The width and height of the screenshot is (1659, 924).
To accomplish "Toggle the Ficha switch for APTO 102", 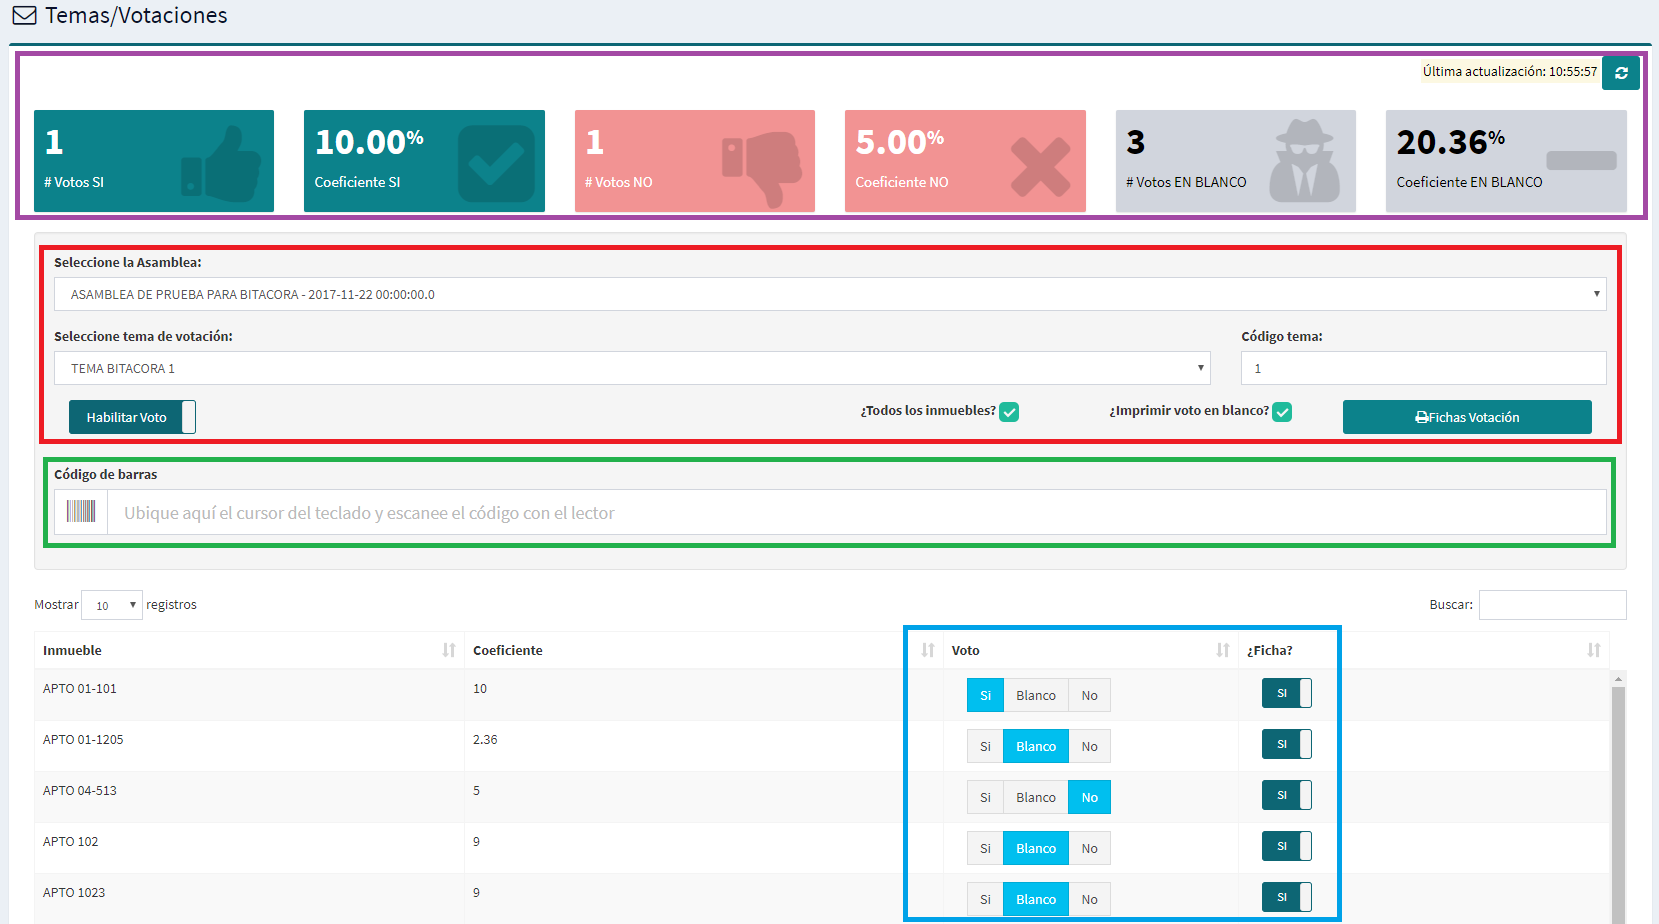I will (1287, 846).
